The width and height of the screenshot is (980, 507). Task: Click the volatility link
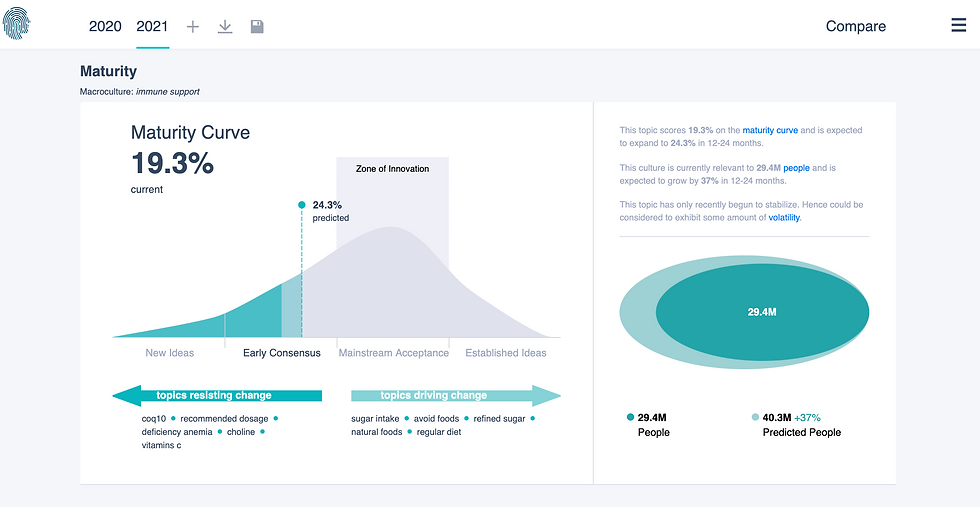click(784, 218)
